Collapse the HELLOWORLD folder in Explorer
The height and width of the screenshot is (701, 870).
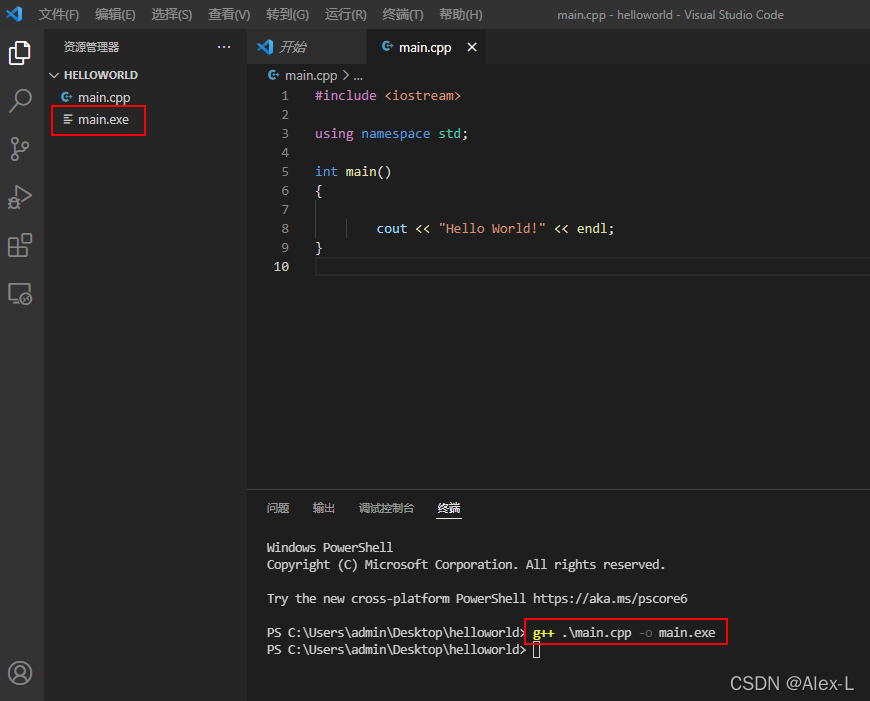coord(54,74)
